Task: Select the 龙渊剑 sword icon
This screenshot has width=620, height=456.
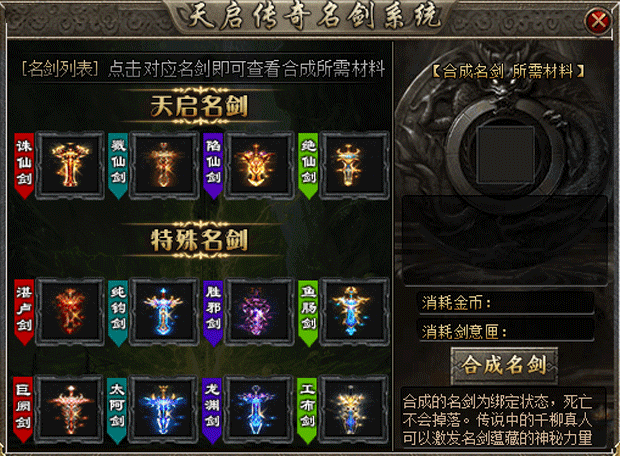Action: point(258,409)
